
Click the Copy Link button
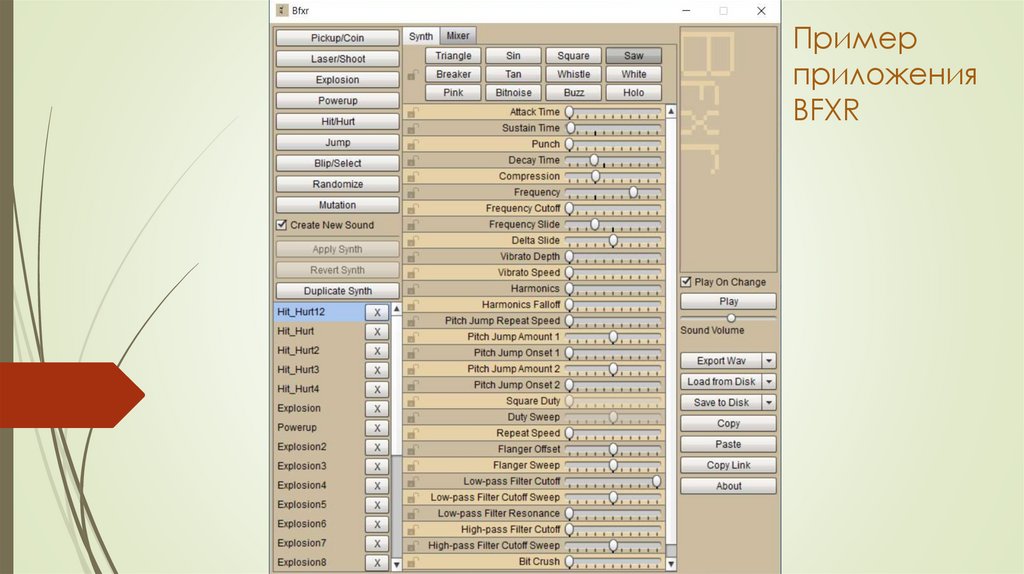[x=728, y=466]
